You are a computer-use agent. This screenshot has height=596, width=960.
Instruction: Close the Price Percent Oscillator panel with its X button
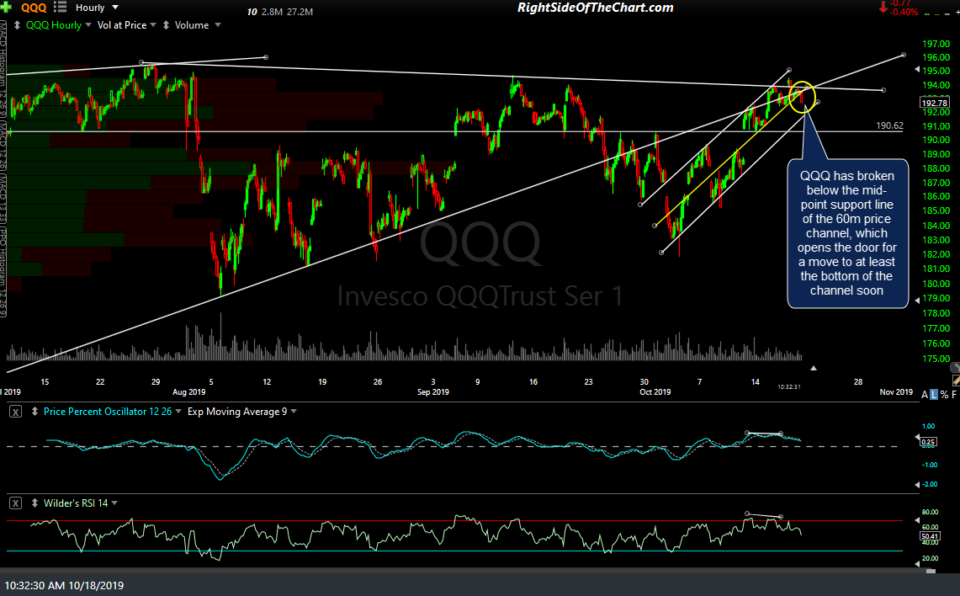pyautogui.click(x=15, y=412)
